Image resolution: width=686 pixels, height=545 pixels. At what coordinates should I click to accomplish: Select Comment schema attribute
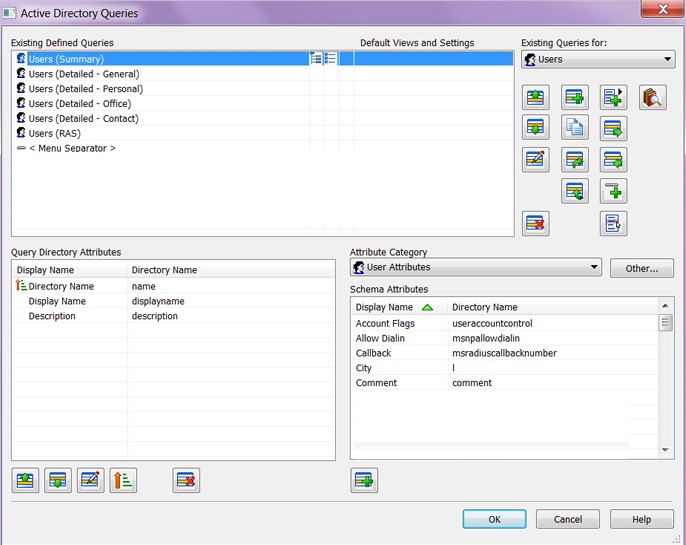click(x=505, y=383)
